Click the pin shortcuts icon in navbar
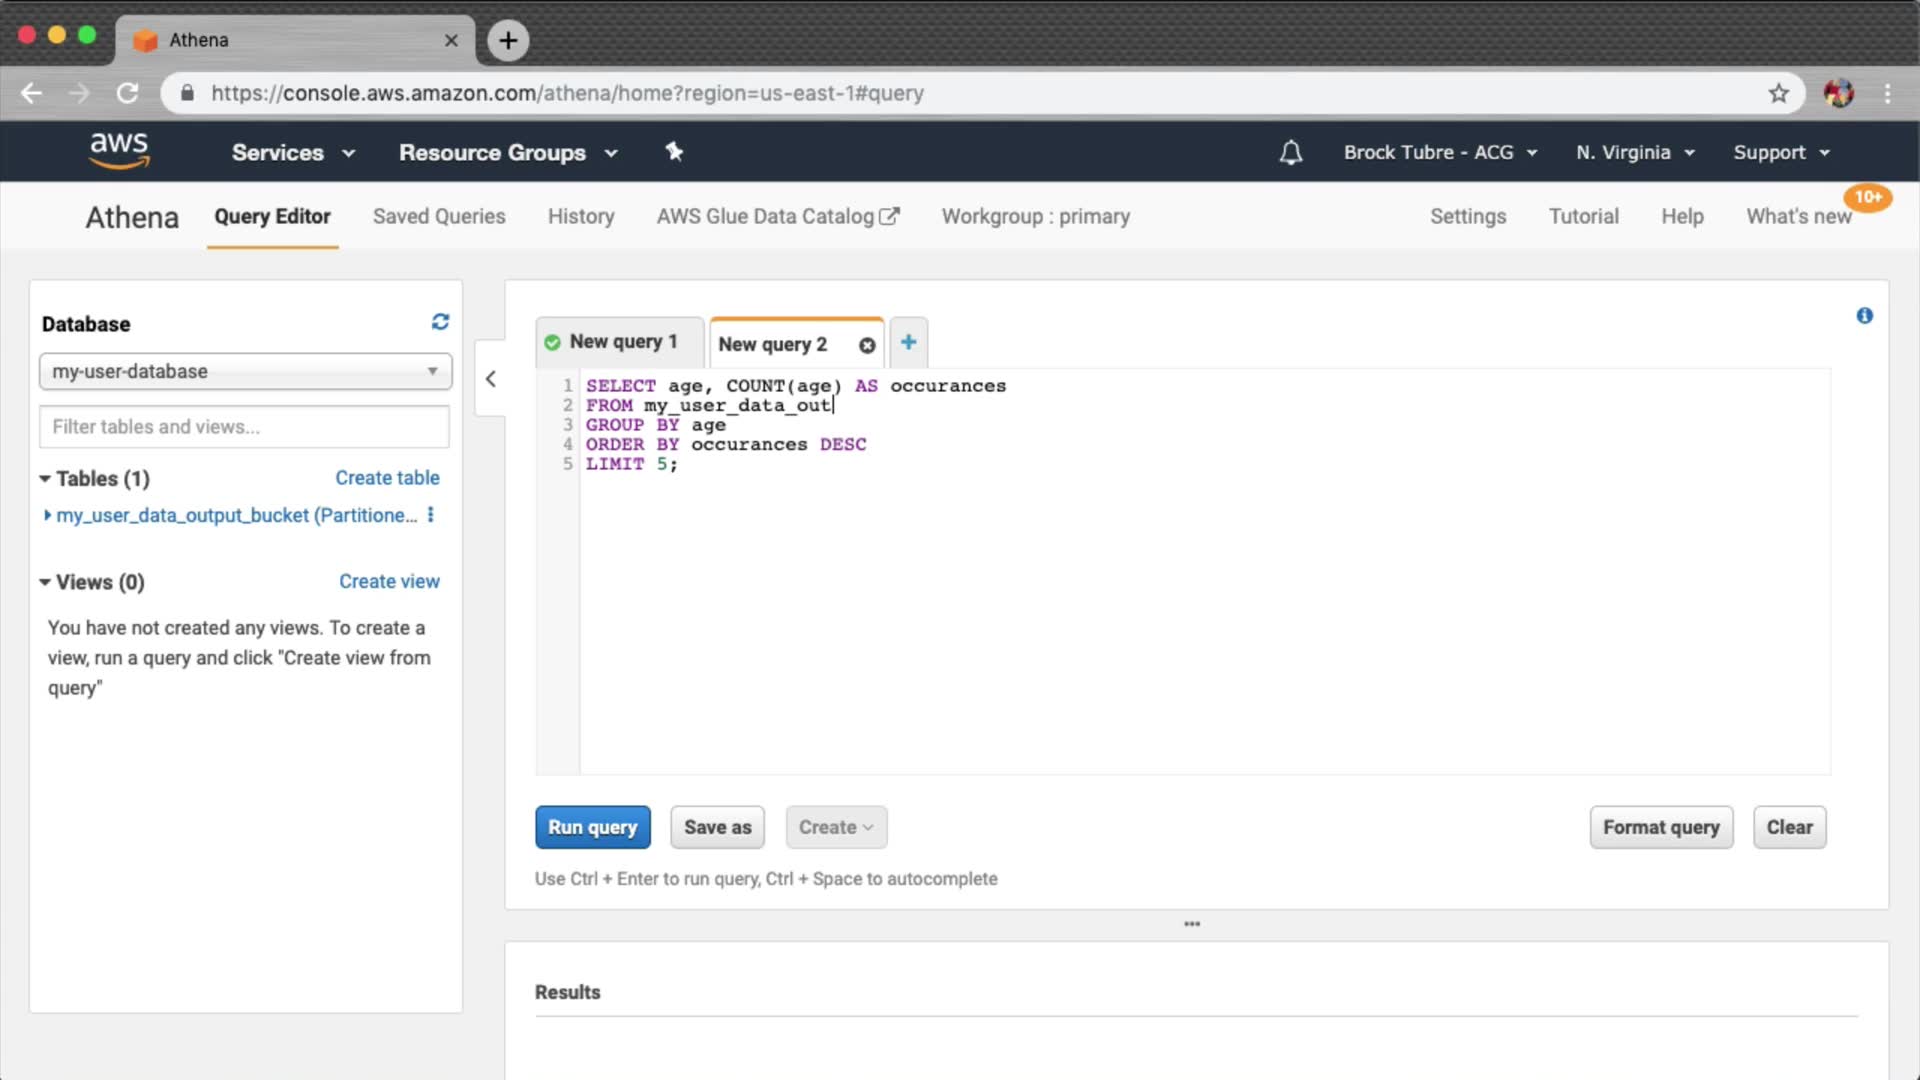The height and width of the screenshot is (1080, 1920). point(674,152)
